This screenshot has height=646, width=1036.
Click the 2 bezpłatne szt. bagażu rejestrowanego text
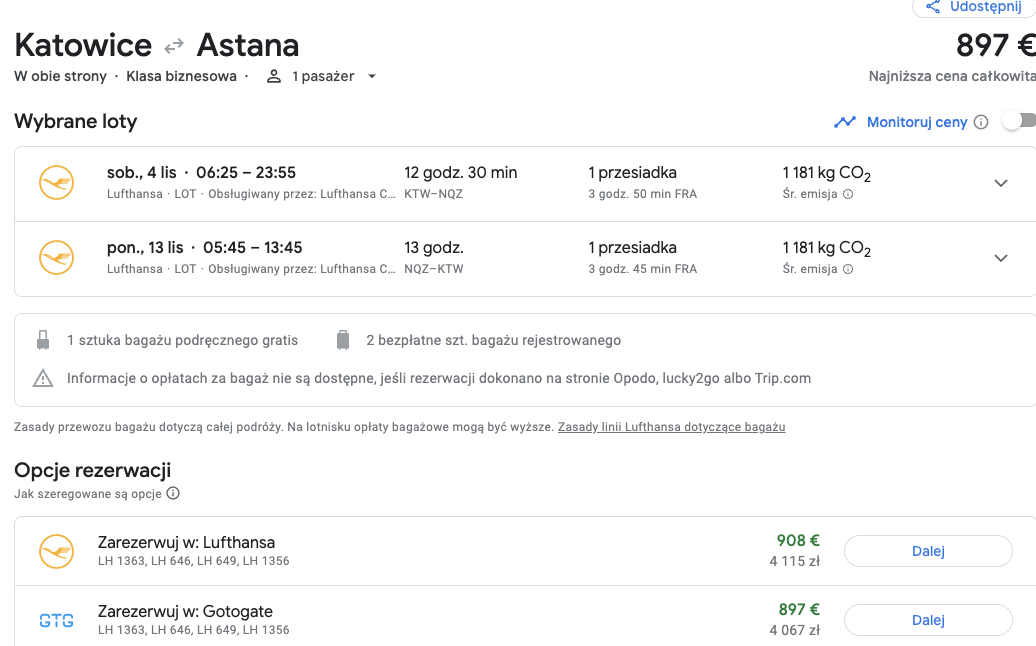click(x=494, y=340)
